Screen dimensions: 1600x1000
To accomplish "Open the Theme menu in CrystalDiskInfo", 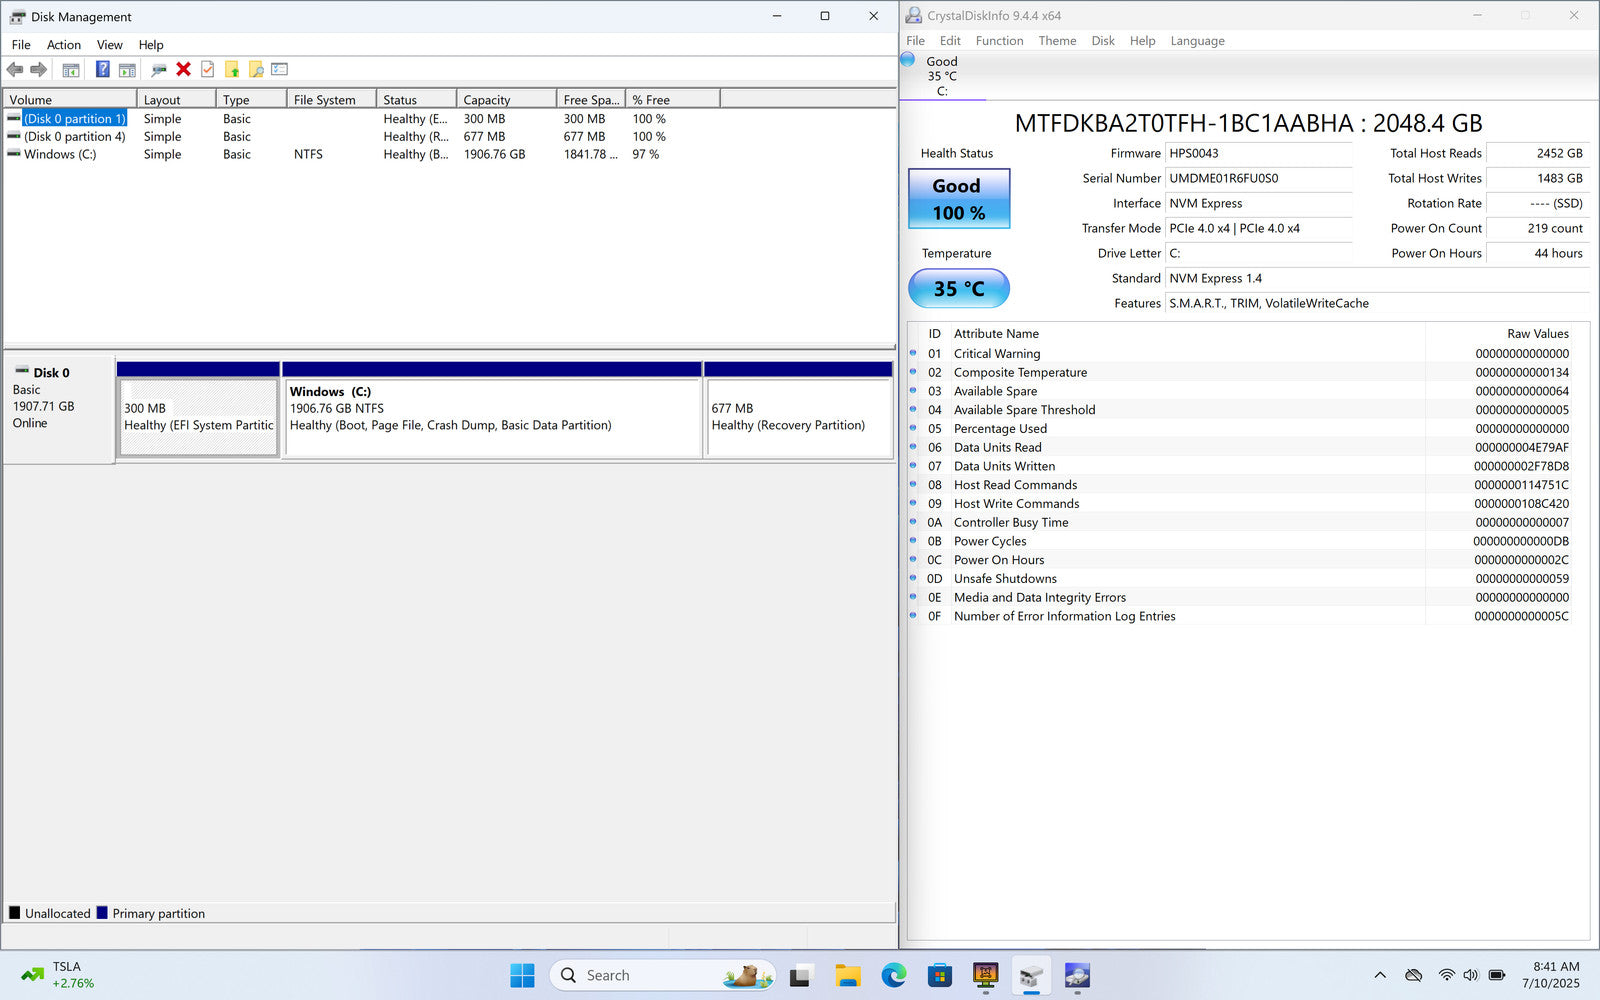I will pyautogui.click(x=1057, y=41).
